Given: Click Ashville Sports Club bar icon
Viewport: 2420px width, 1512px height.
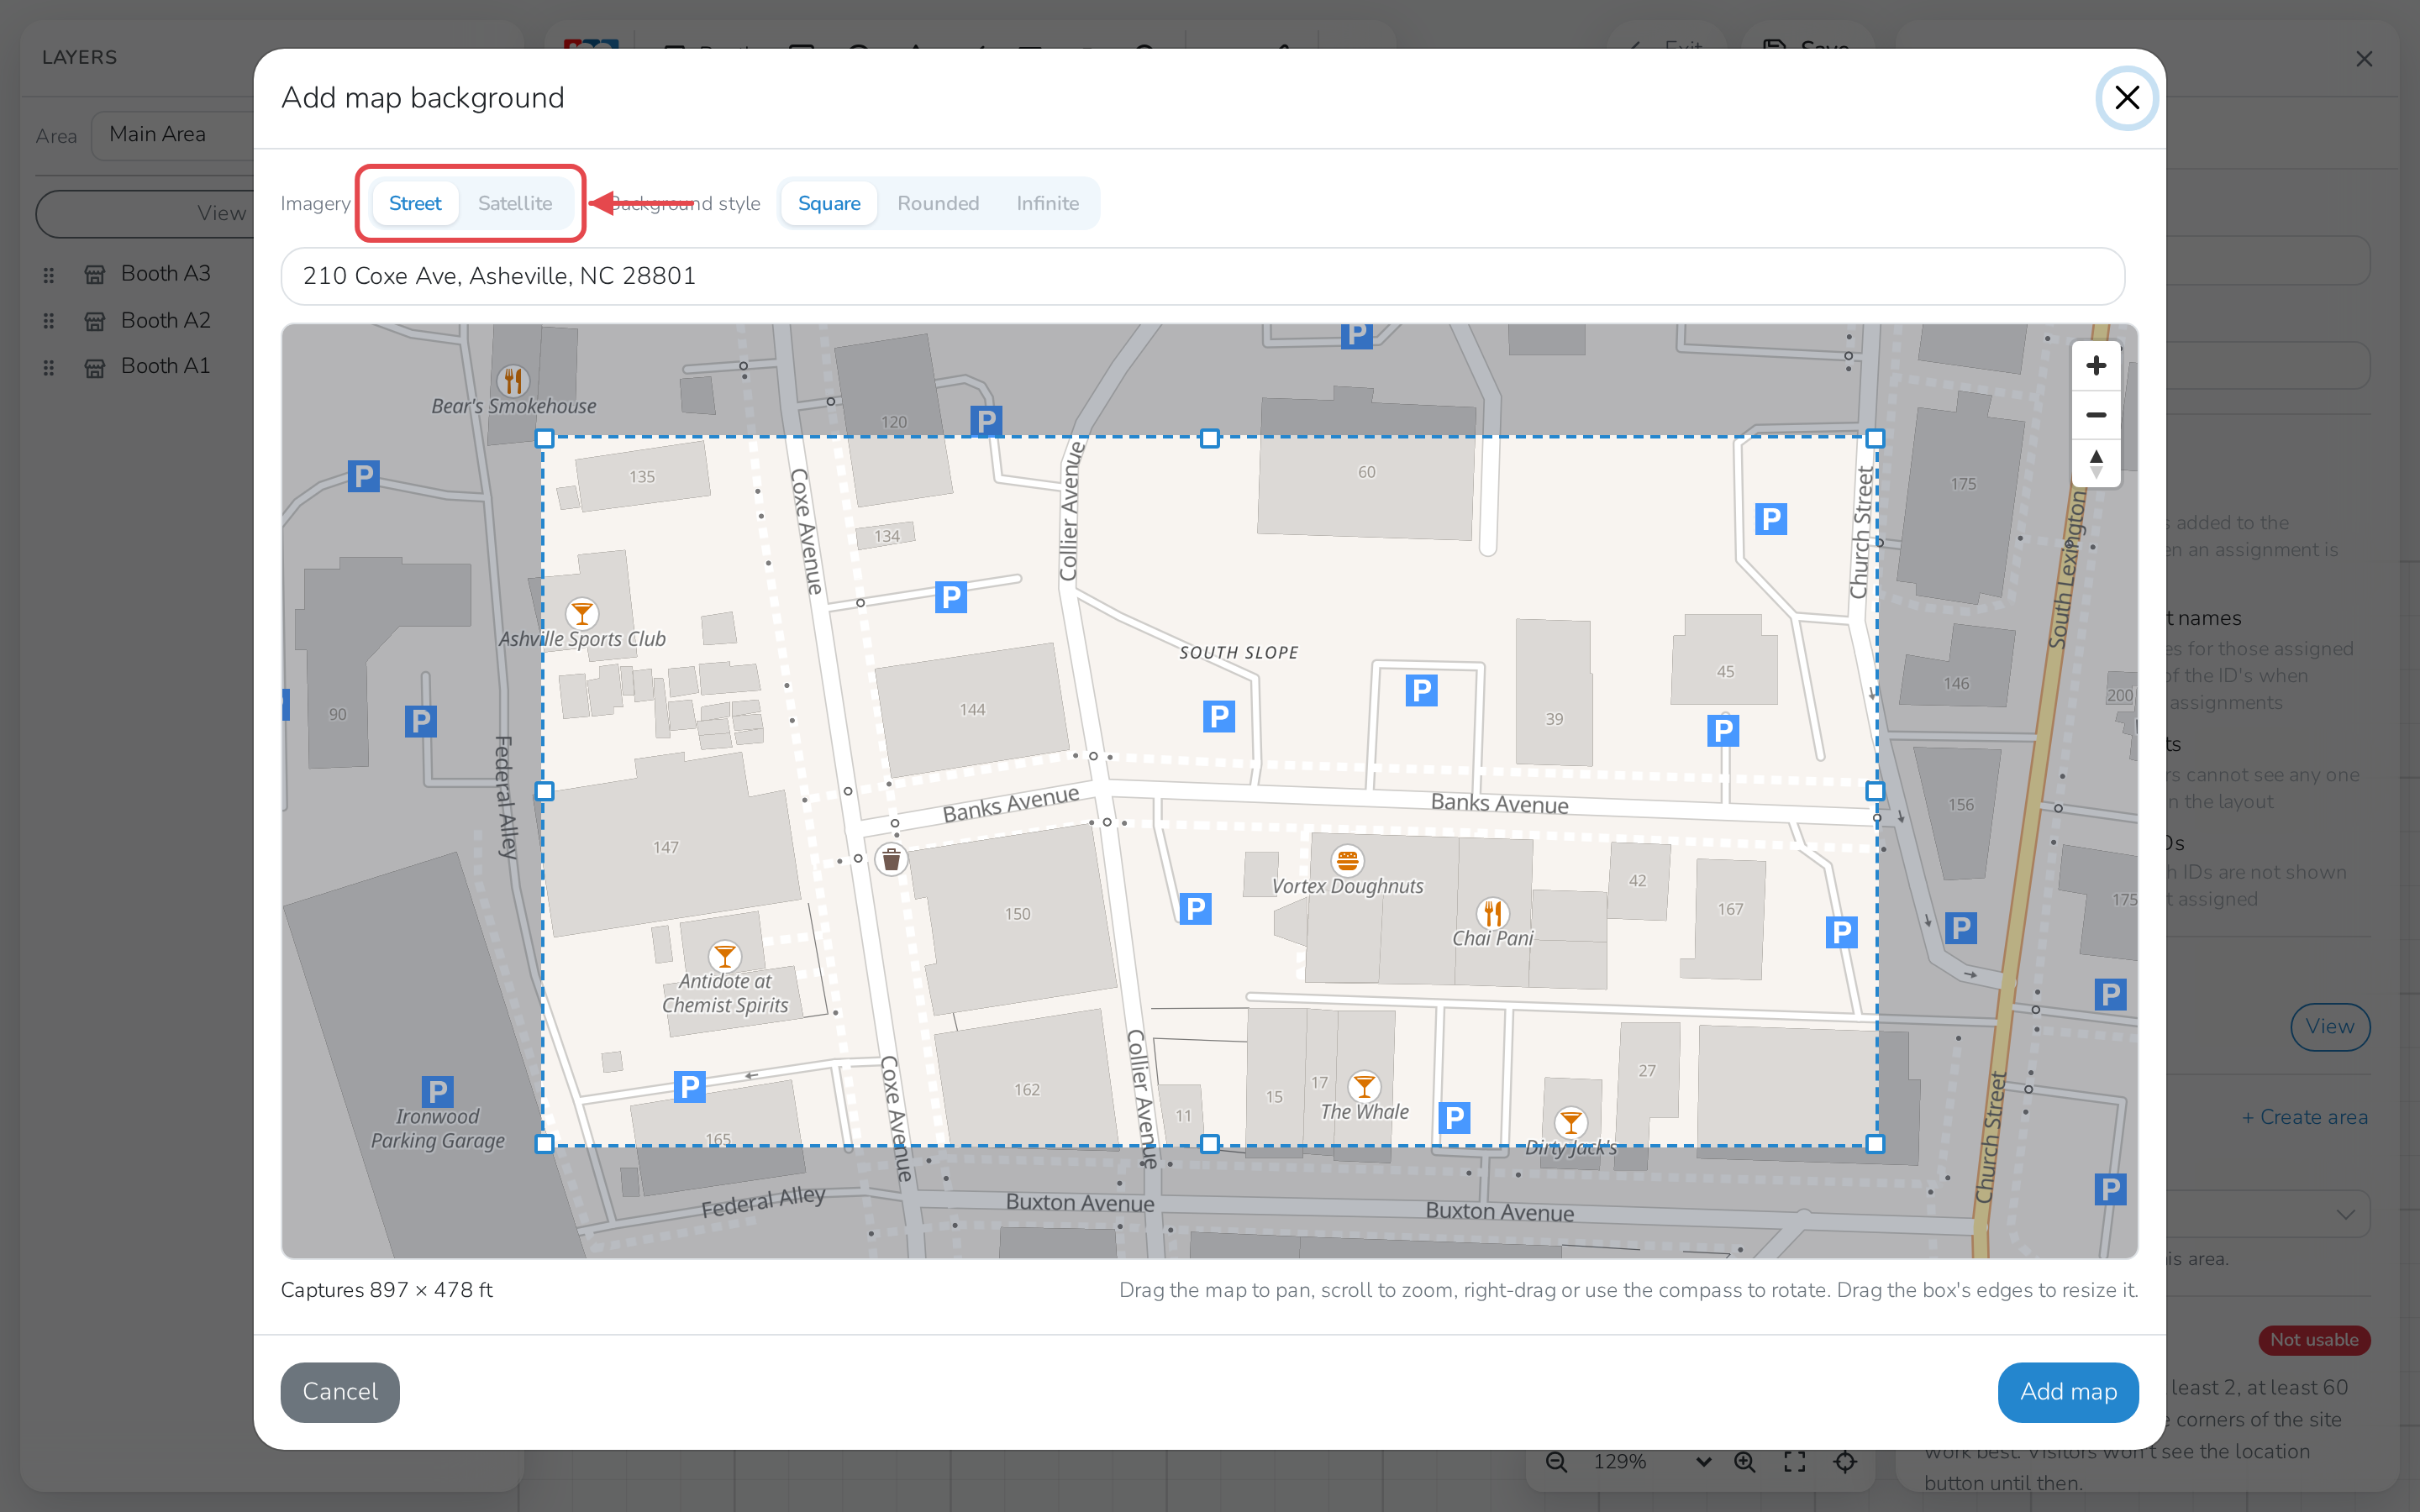Looking at the screenshot, I should [582, 613].
